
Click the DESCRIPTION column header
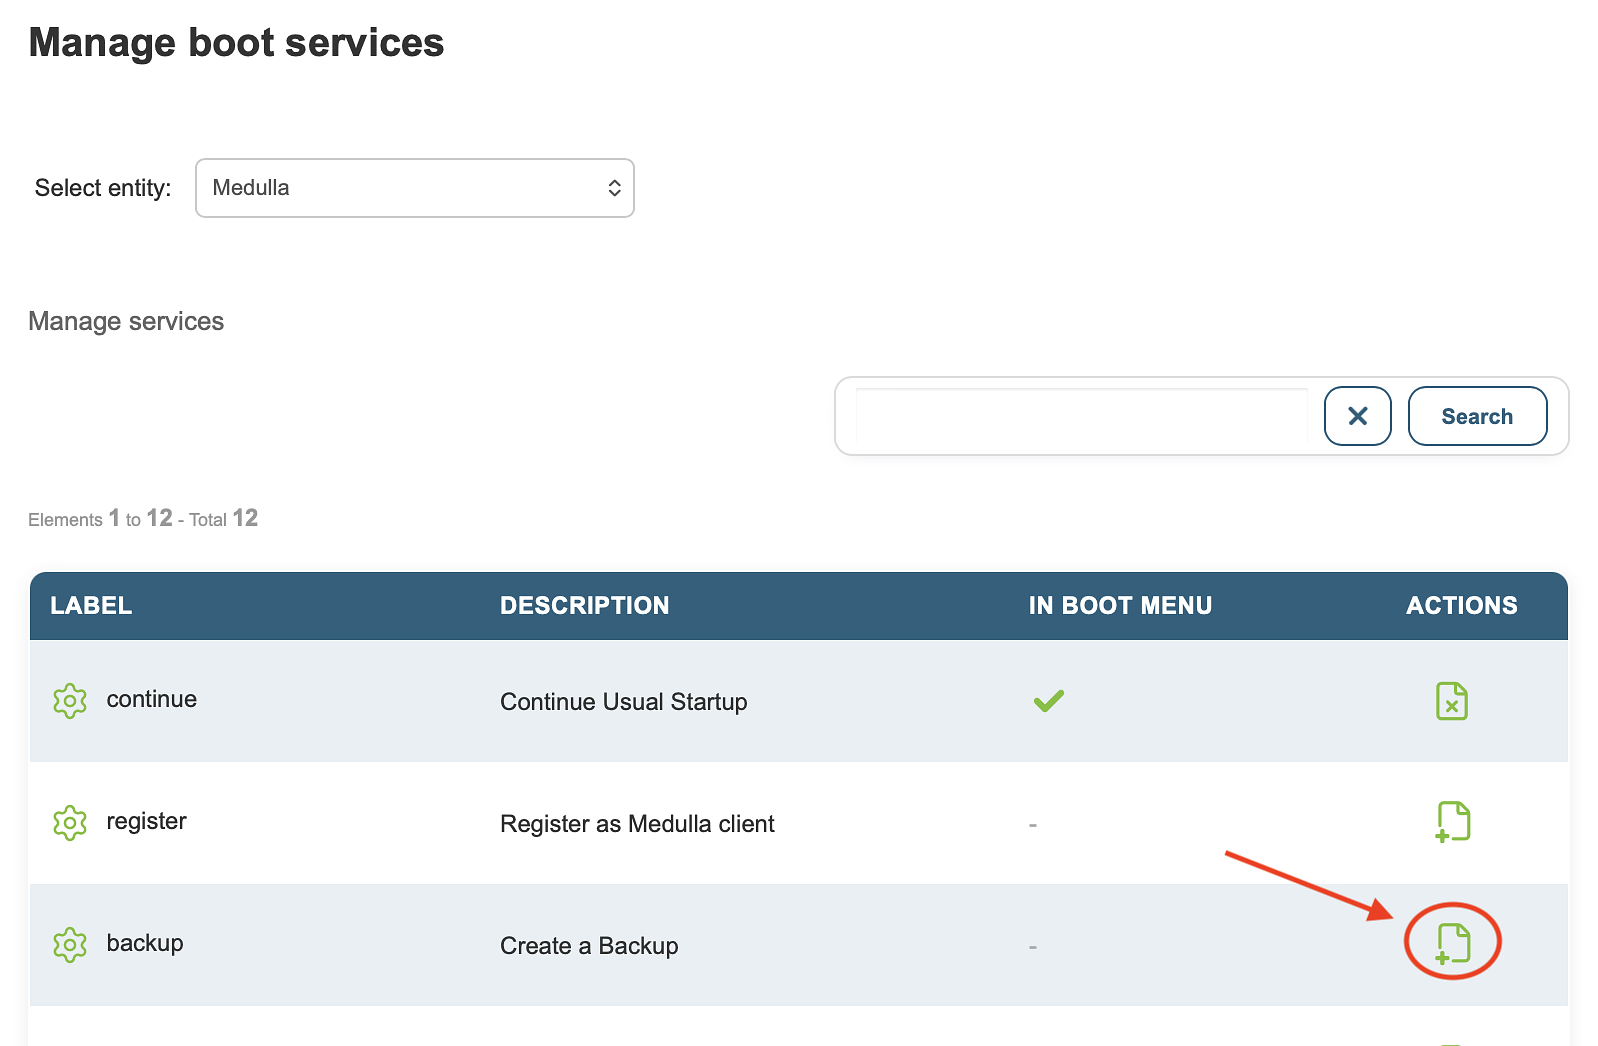point(585,606)
